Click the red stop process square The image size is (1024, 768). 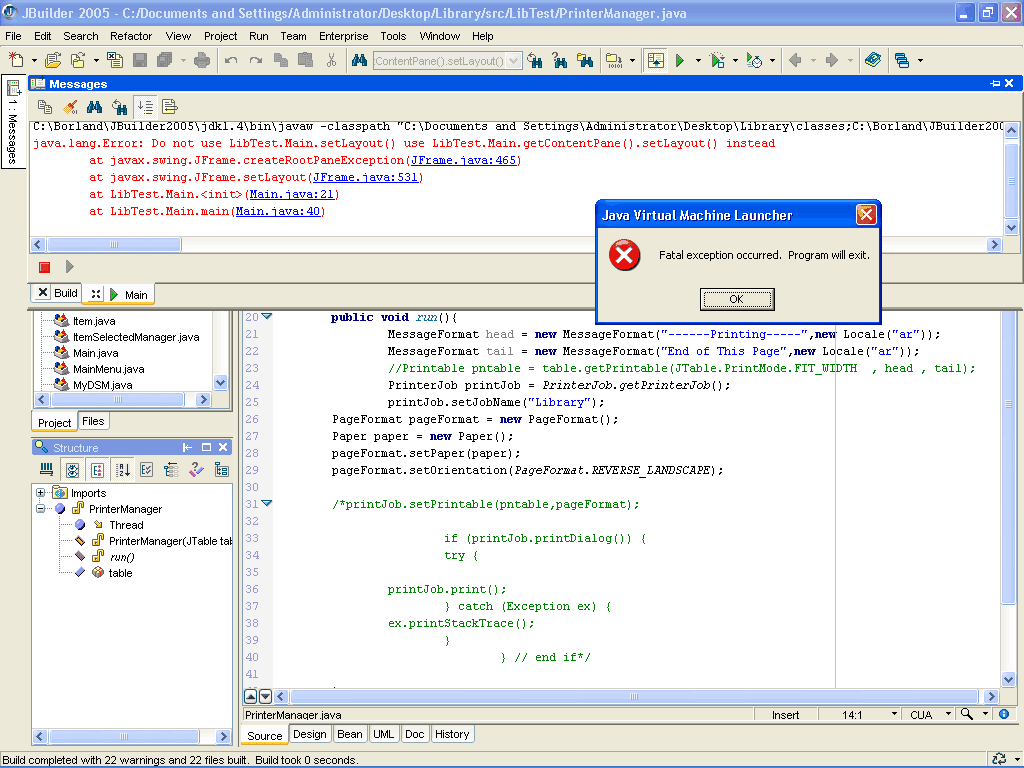[44, 267]
